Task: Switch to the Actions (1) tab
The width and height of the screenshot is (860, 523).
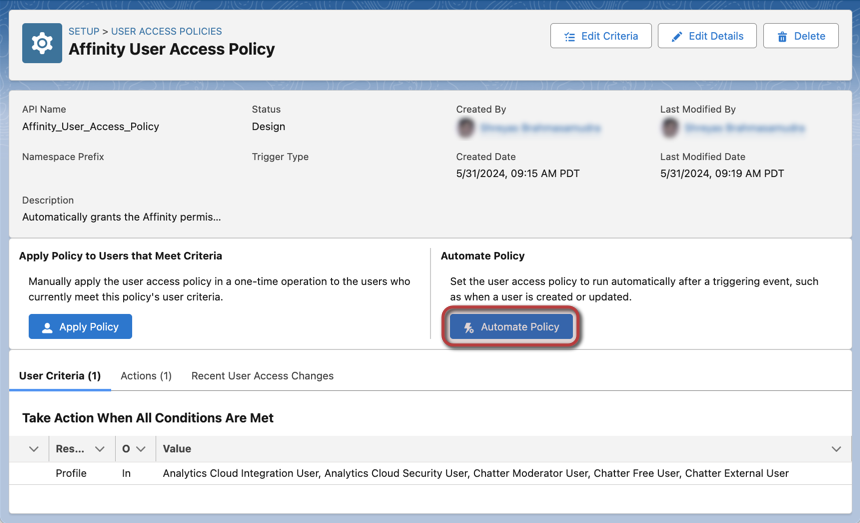Action: (x=146, y=376)
